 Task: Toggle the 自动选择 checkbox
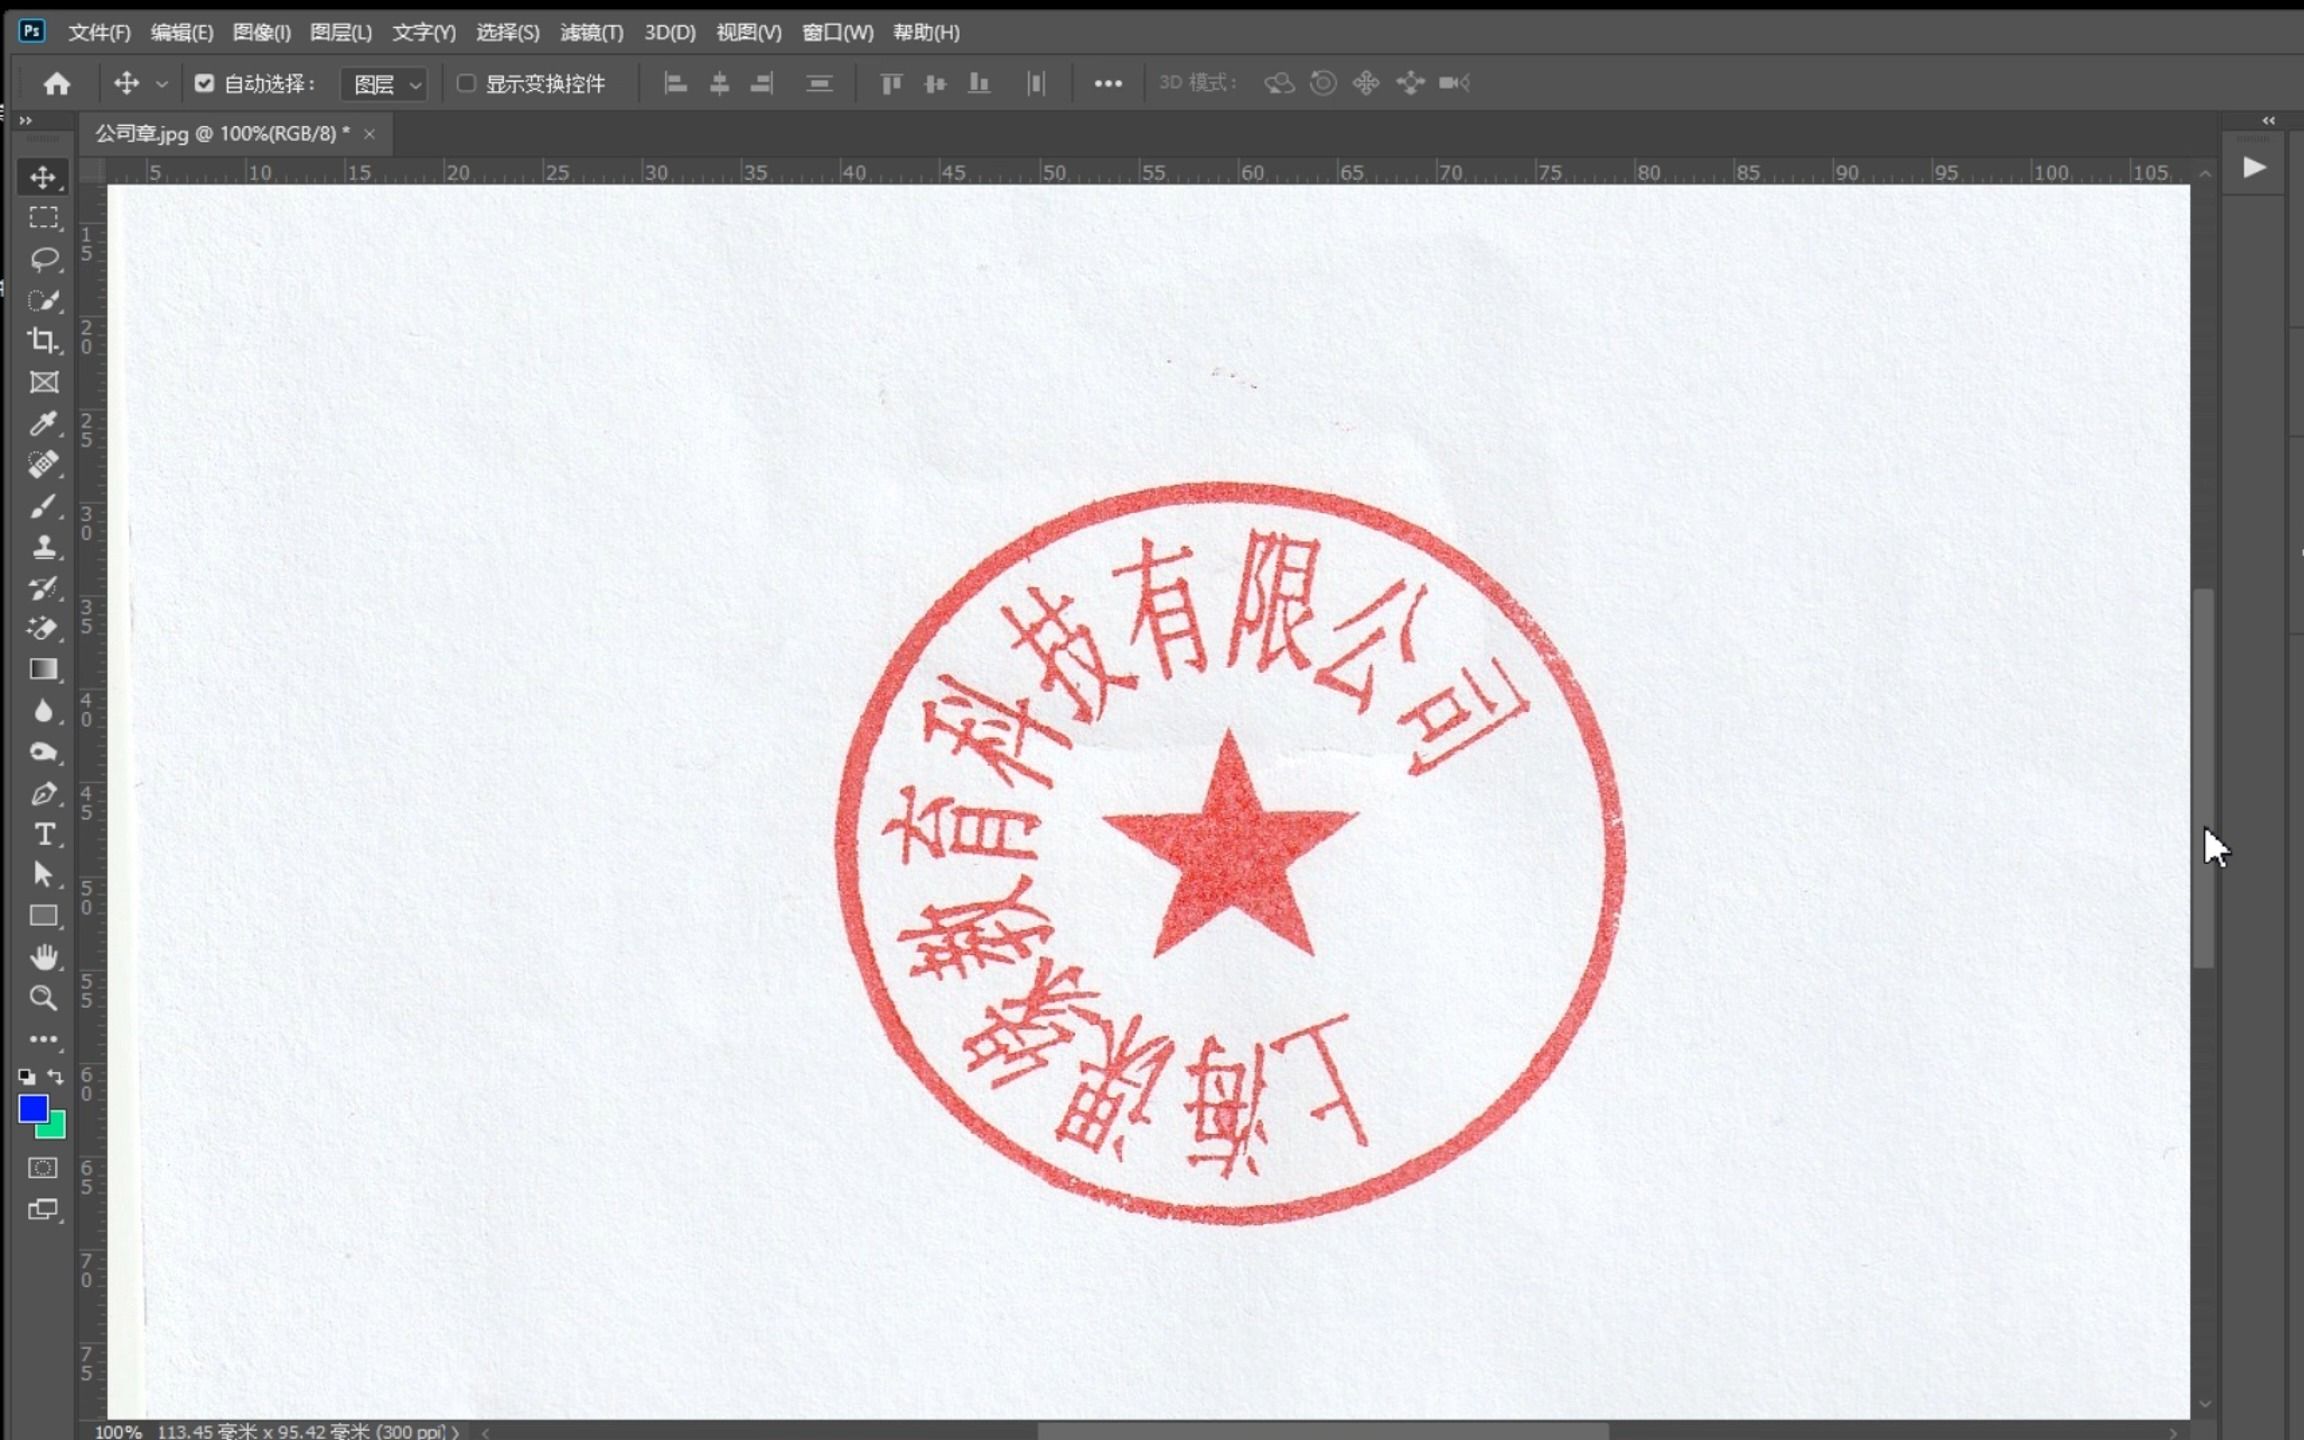pos(204,83)
